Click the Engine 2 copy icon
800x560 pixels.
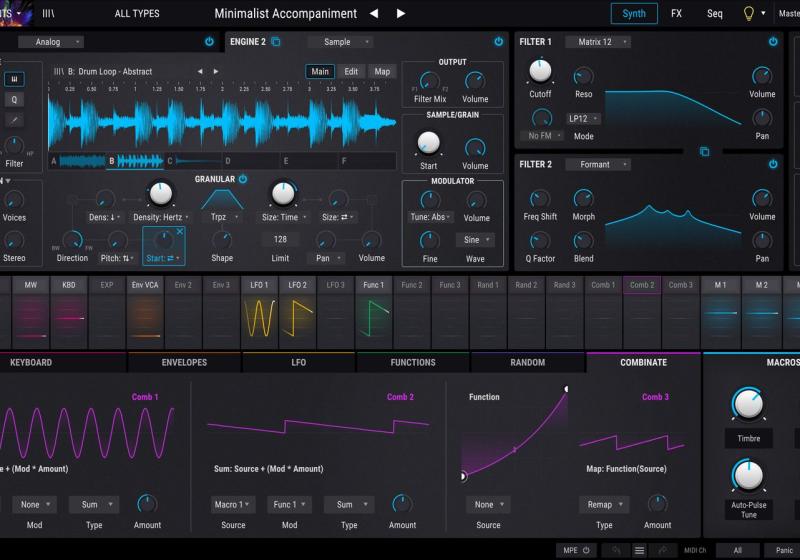point(276,42)
